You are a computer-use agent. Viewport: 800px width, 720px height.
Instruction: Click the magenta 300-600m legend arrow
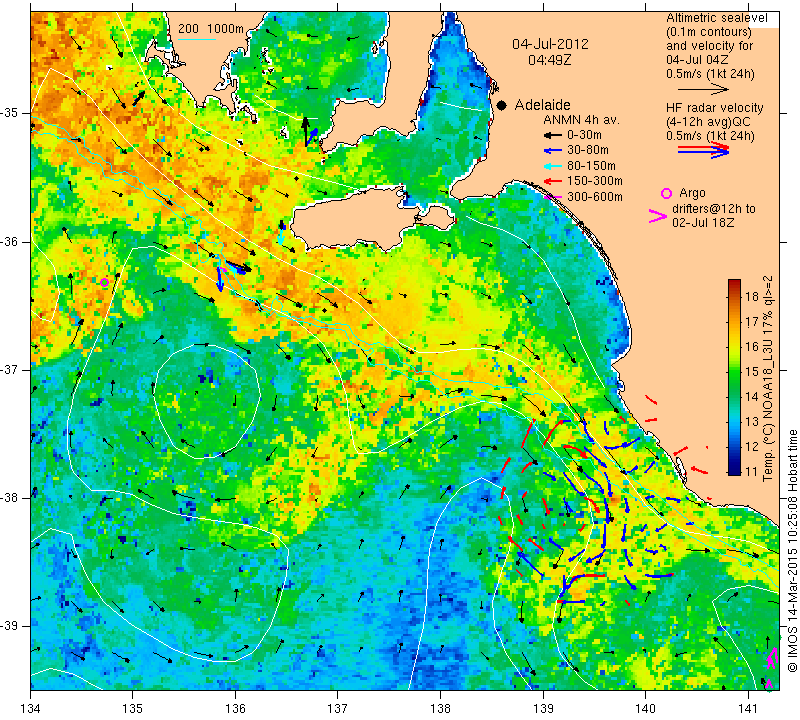(553, 196)
